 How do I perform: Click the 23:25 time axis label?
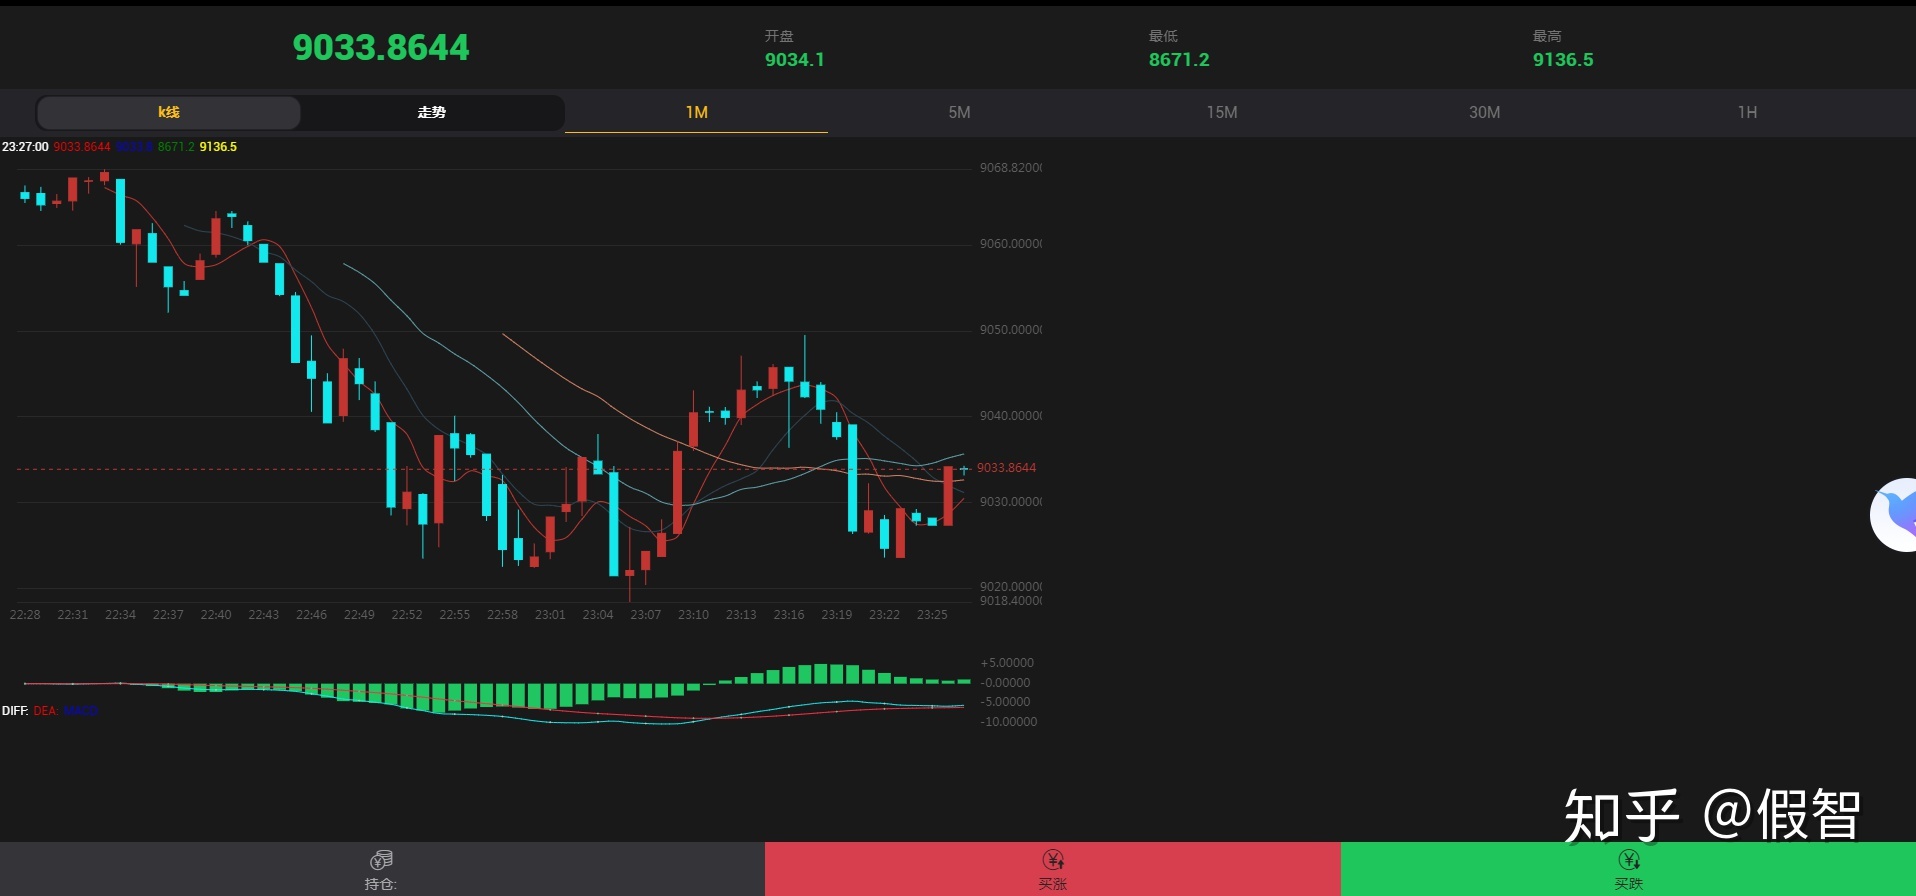[x=932, y=615]
